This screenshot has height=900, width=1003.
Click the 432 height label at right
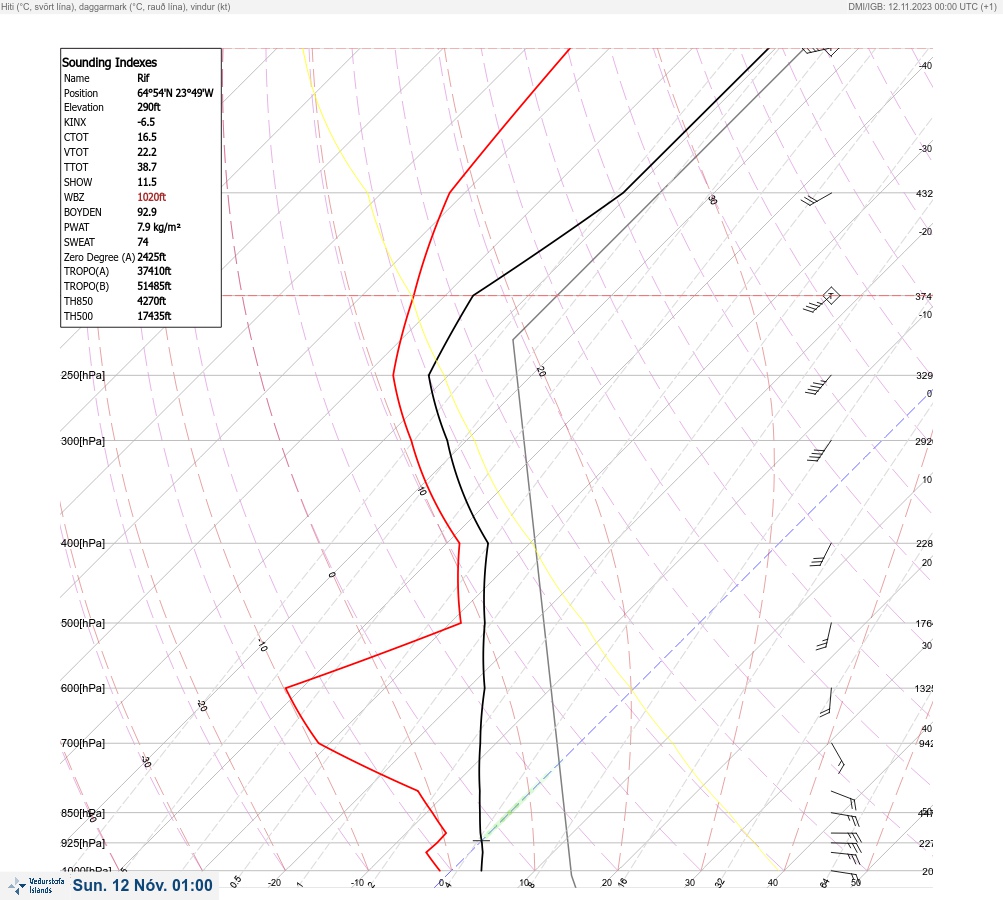[924, 193]
